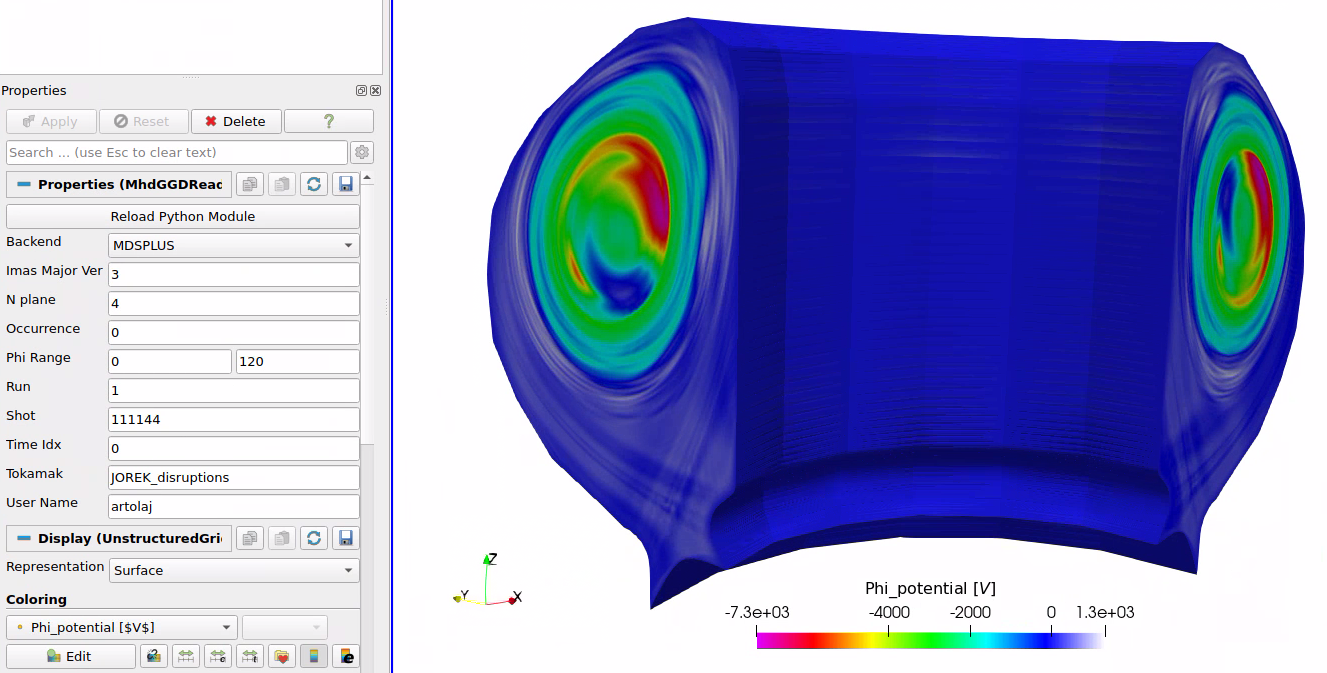Toggle color legend visibility button
Screen dimensions: 1327x673
pyautogui.click(x=314, y=656)
